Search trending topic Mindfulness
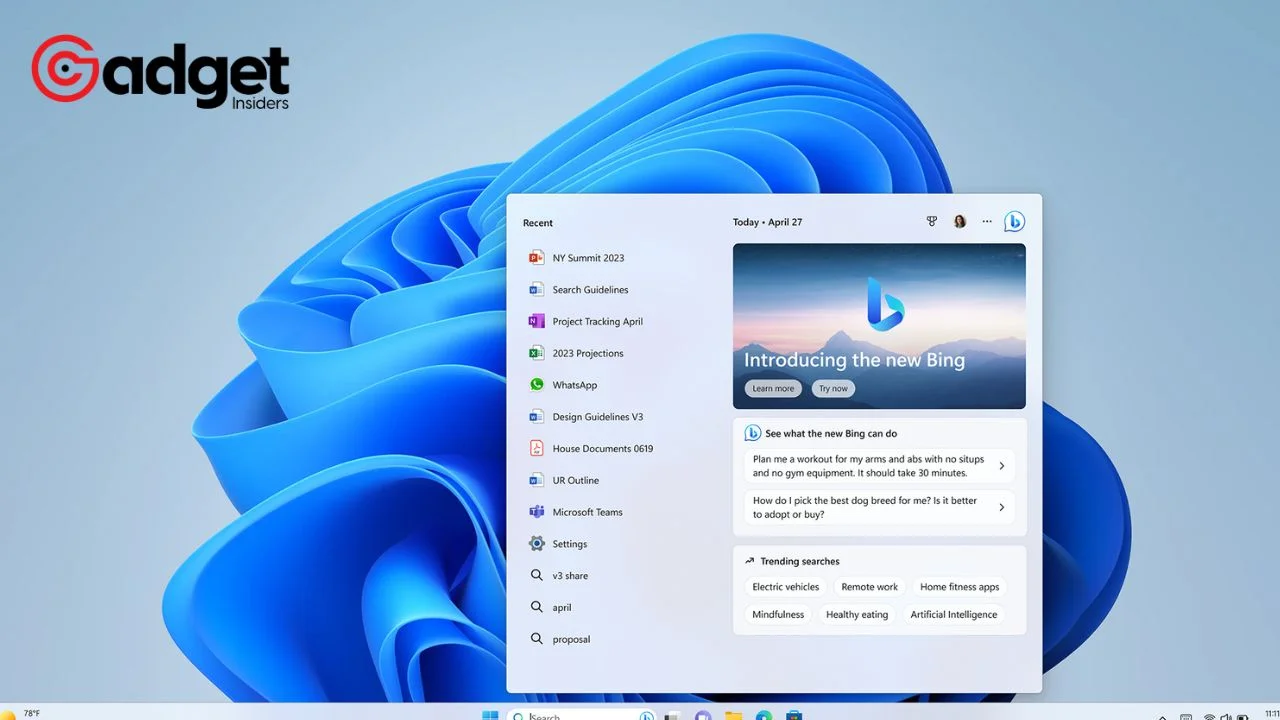 pos(778,615)
